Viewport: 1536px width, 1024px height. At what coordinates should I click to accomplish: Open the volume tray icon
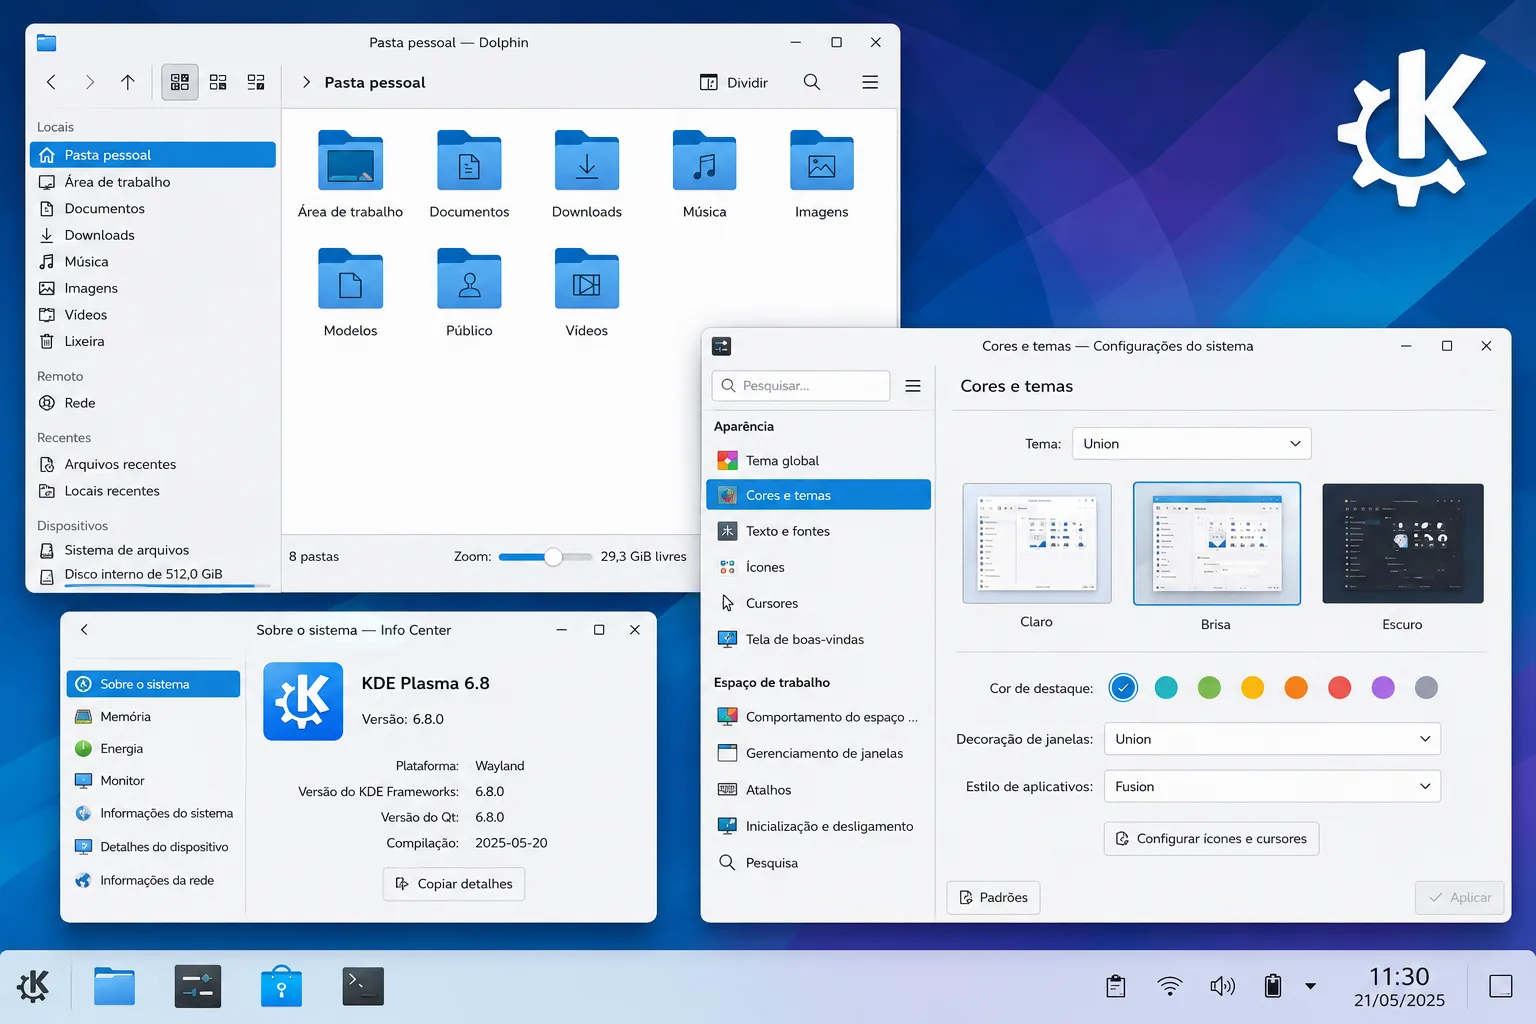(x=1222, y=986)
